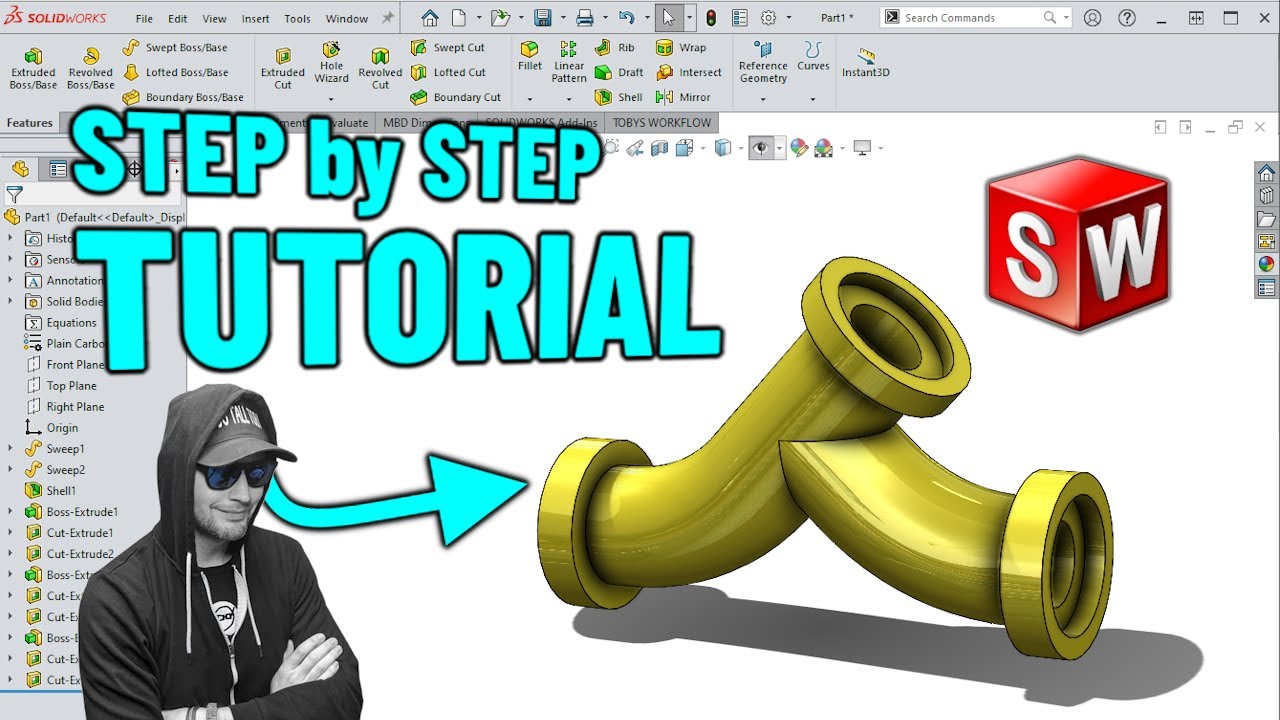Open the Linear Pattern dropdown arrow
Viewport: 1280px width, 720px height.
569,99
